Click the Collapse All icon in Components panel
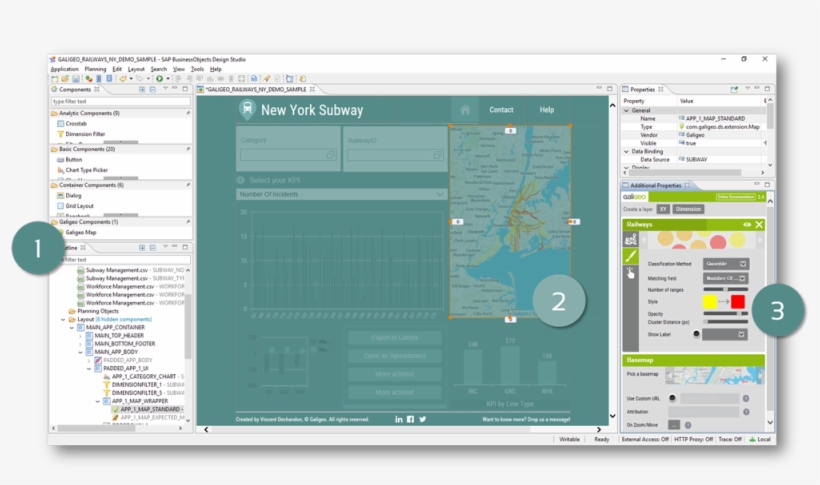Image resolution: width=820 pixels, height=485 pixels. coord(153,89)
